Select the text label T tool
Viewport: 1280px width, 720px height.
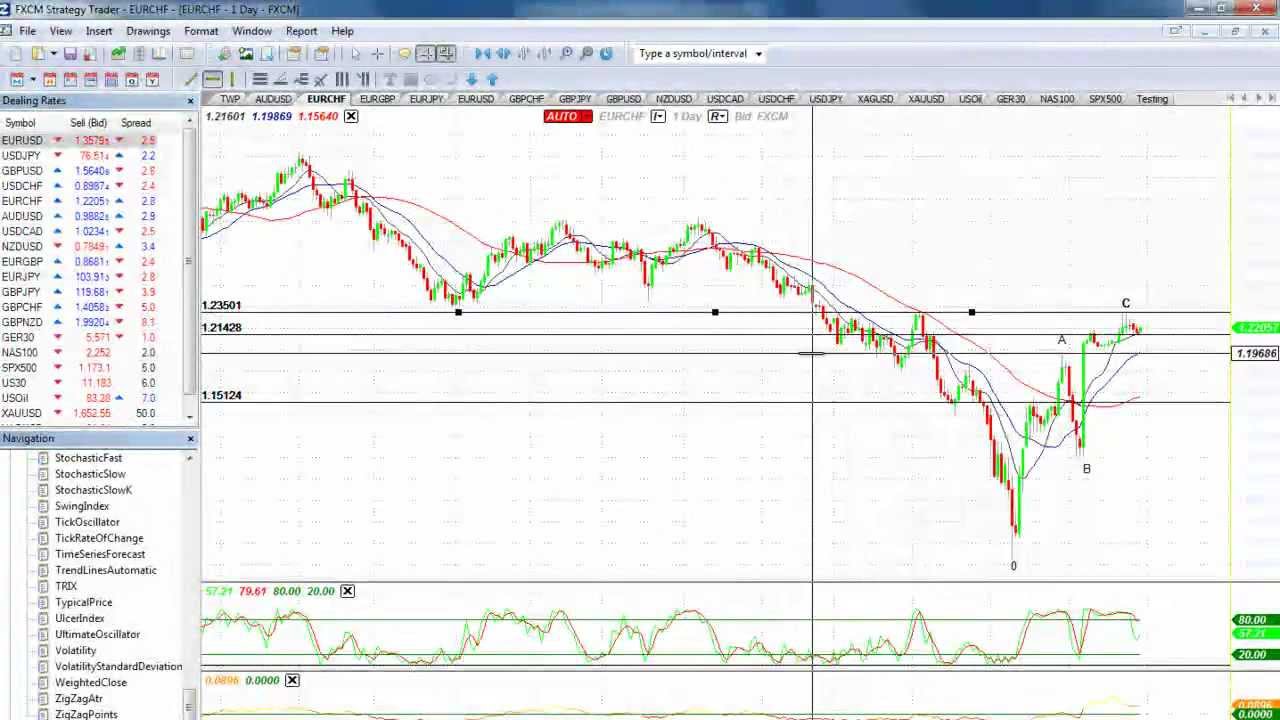pyautogui.click(x=390, y=79)
